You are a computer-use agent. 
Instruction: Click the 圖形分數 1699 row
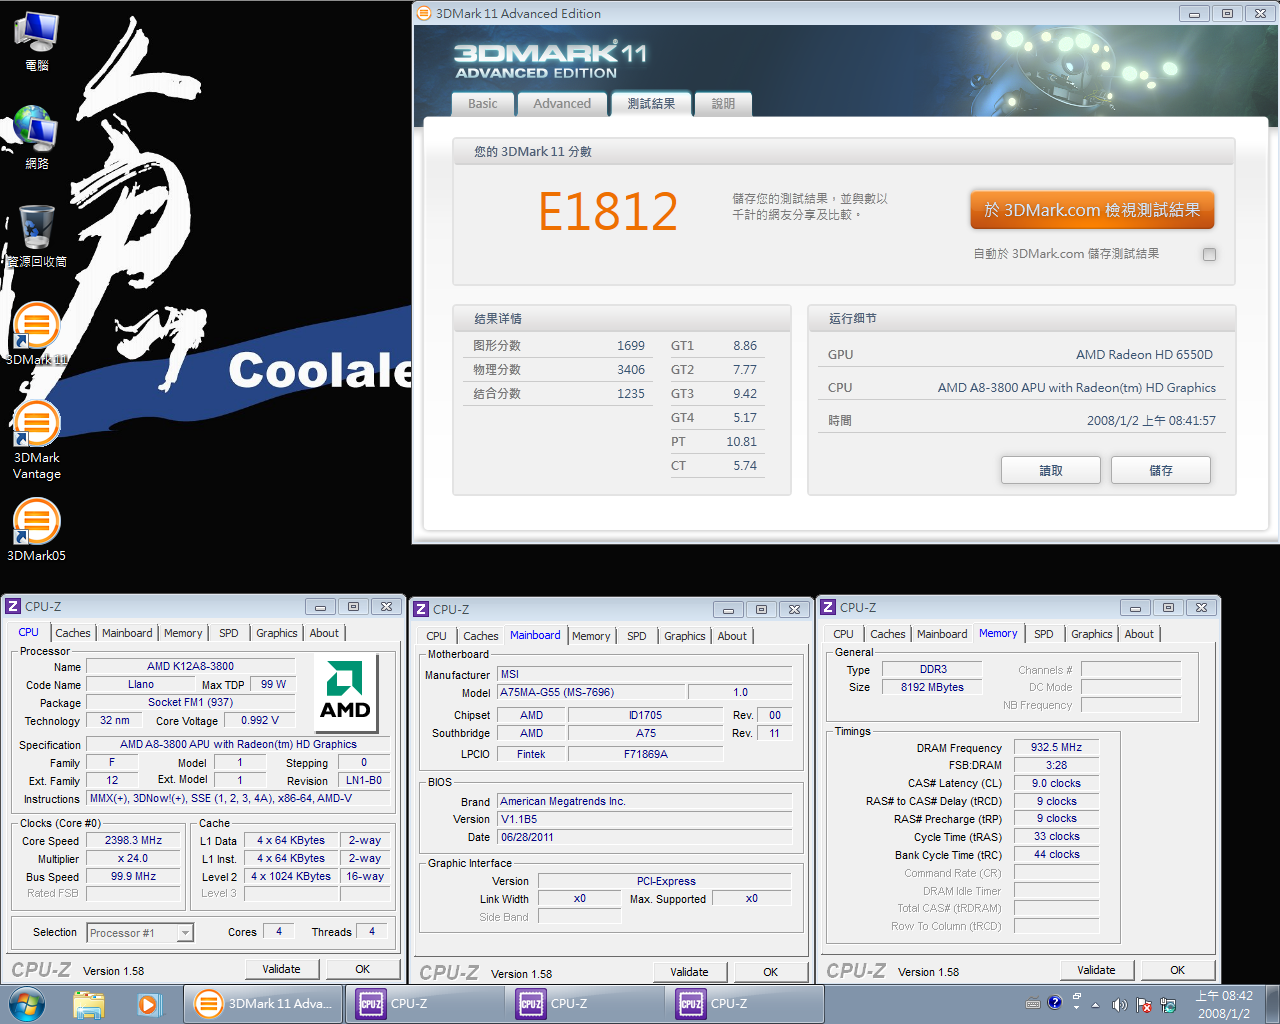click(x=559, y=346)
